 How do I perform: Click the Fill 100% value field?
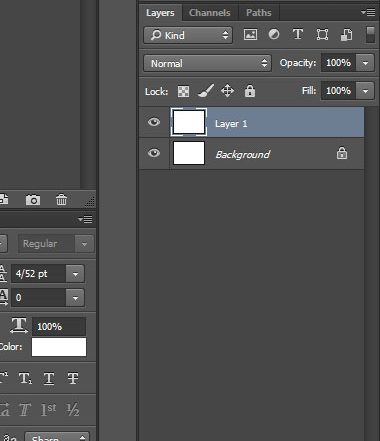click(338, 91)
